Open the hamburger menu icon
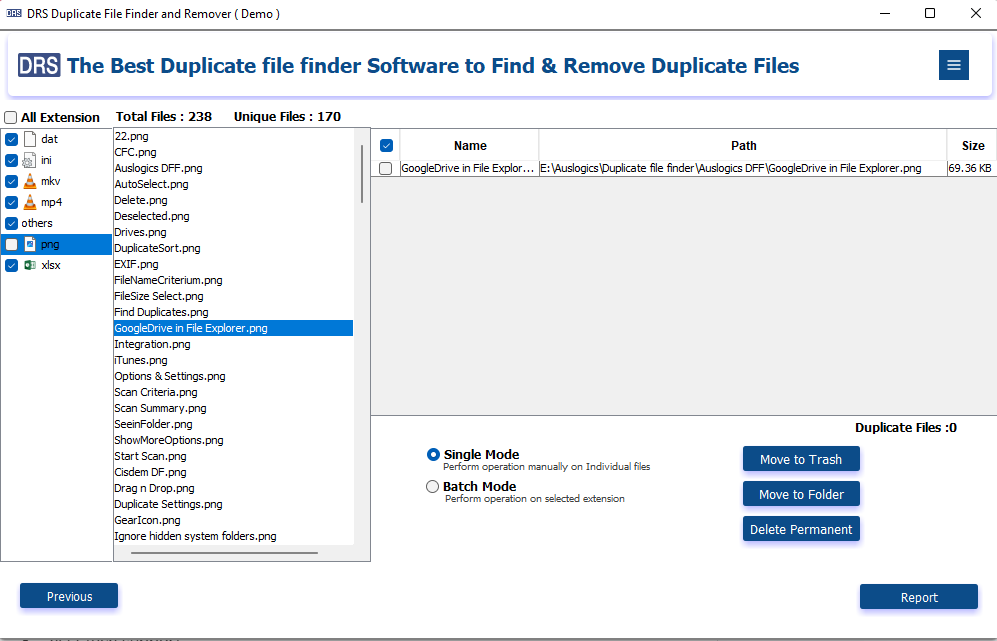997x641 pixels. click(x=953, y=65)
